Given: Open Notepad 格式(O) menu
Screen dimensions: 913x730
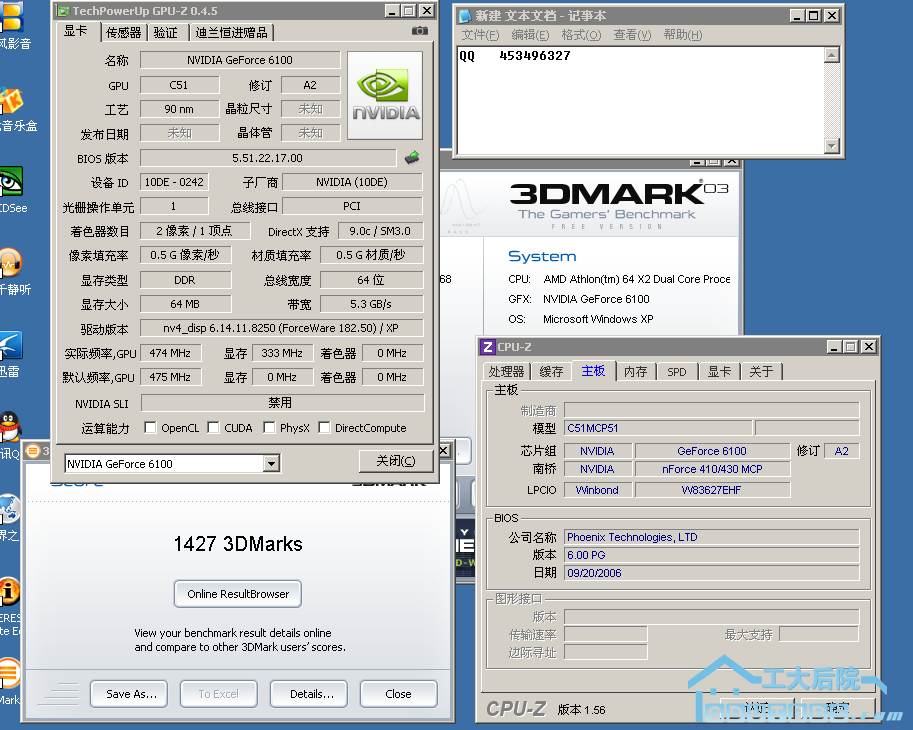Looking at the screenshot, I should click(x=581, y=35).
